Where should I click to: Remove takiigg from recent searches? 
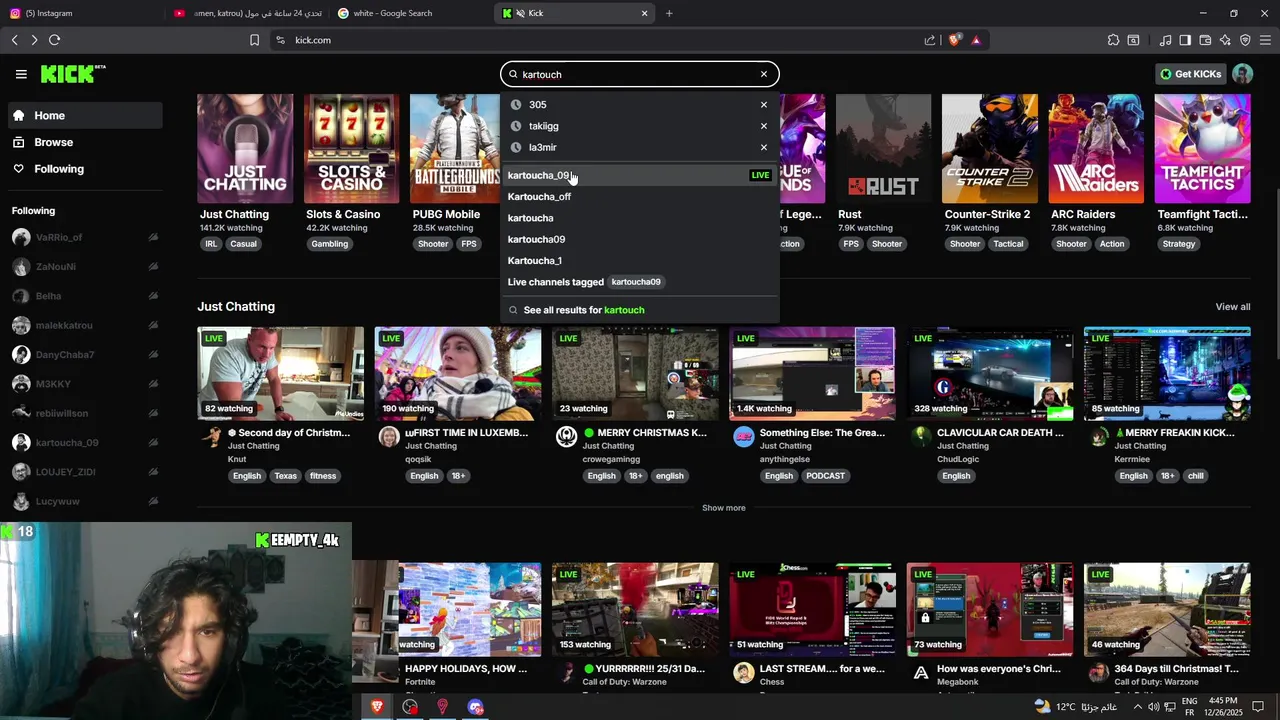763,126
